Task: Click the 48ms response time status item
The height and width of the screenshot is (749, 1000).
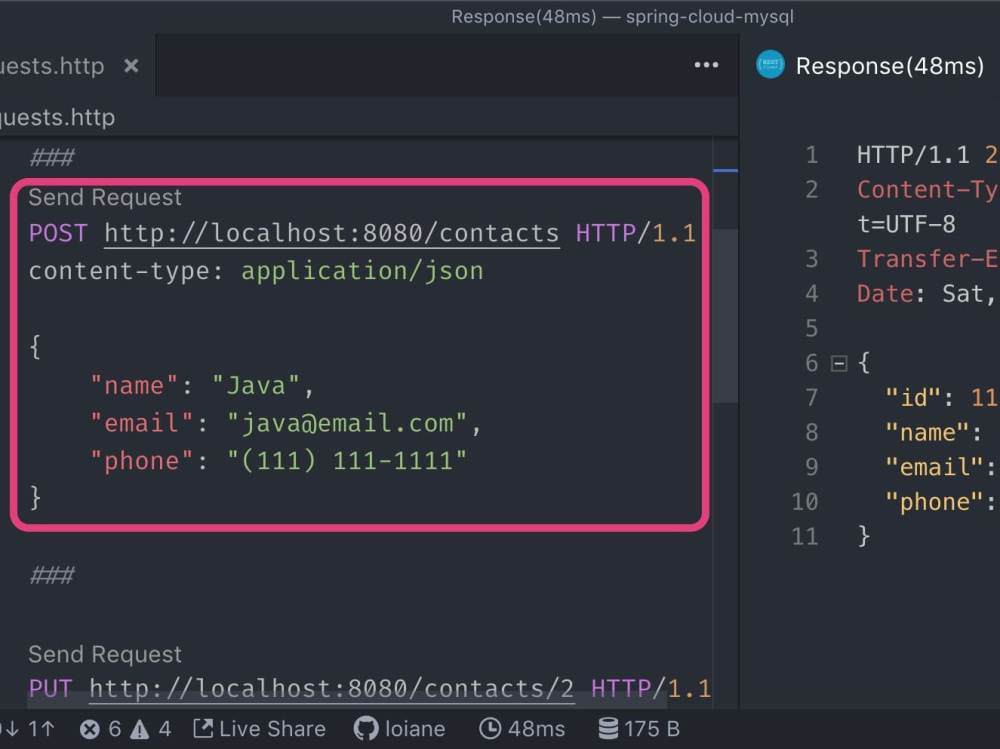Action: (x=522, y=729)
